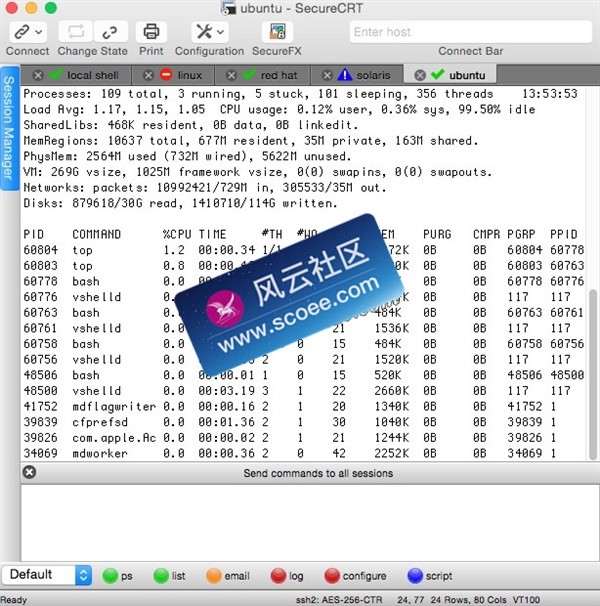Click the yellow minimize window button
The width and height of the screenshot is (600, 606).
[31, 8]
